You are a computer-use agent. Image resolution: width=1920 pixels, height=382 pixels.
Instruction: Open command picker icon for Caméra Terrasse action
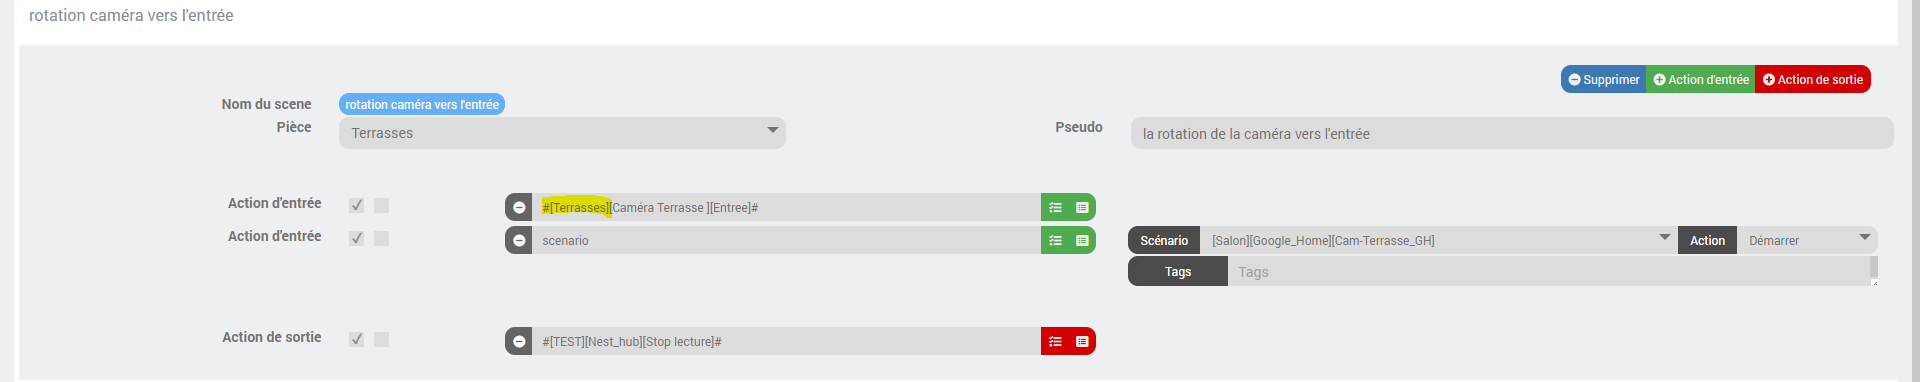pyautogui.click(x=1082, y=207)
